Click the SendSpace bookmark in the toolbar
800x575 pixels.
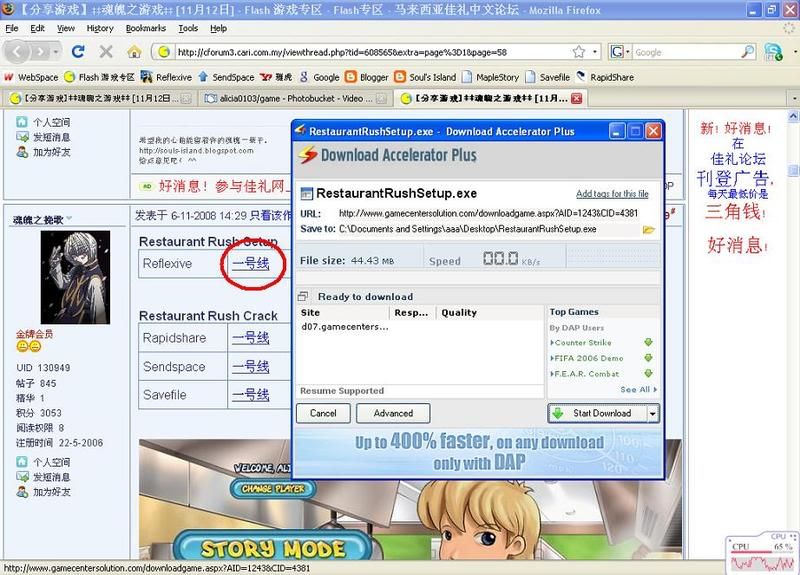(227, 77)
